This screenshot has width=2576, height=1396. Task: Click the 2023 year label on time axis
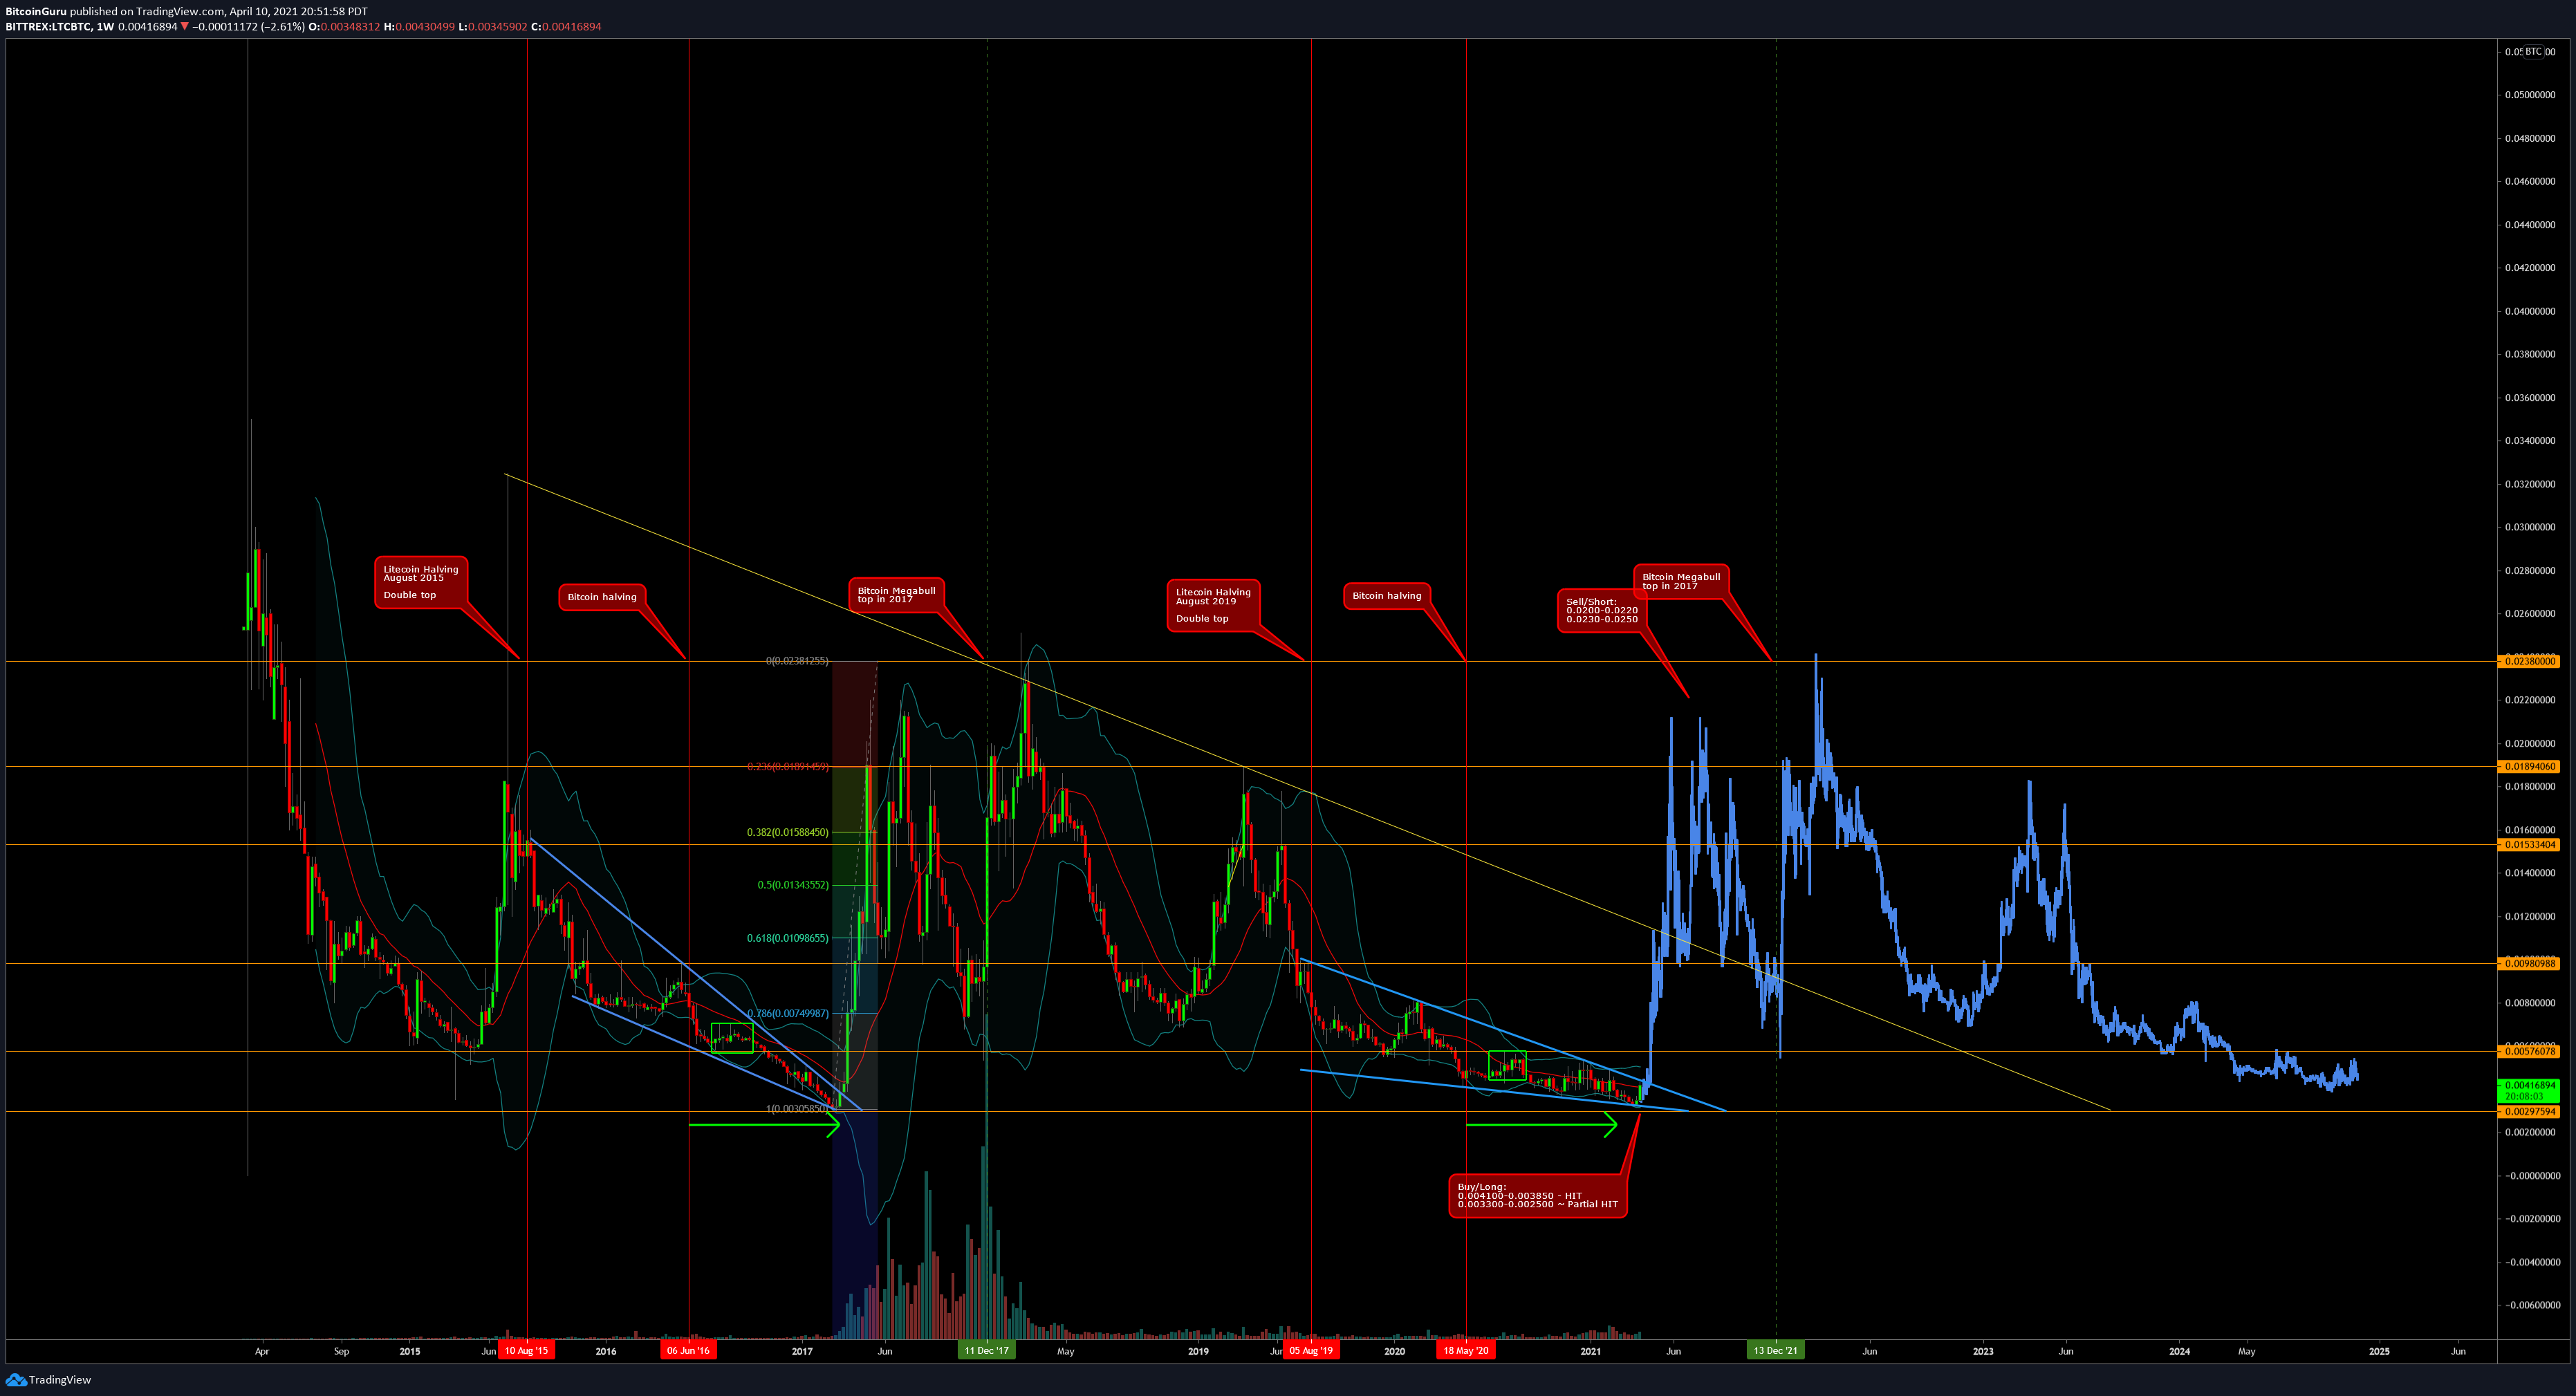[x=1983, y=1351]
